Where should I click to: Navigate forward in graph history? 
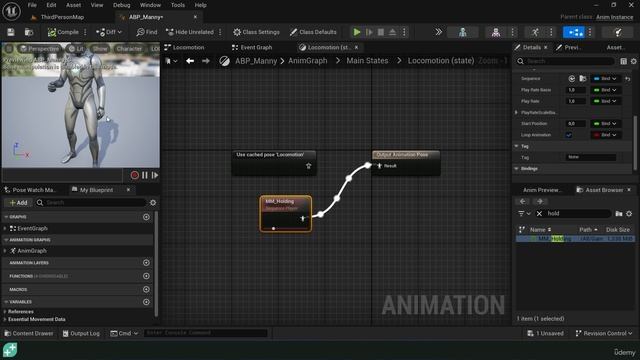pyautogui.click(x=206, y=61)
